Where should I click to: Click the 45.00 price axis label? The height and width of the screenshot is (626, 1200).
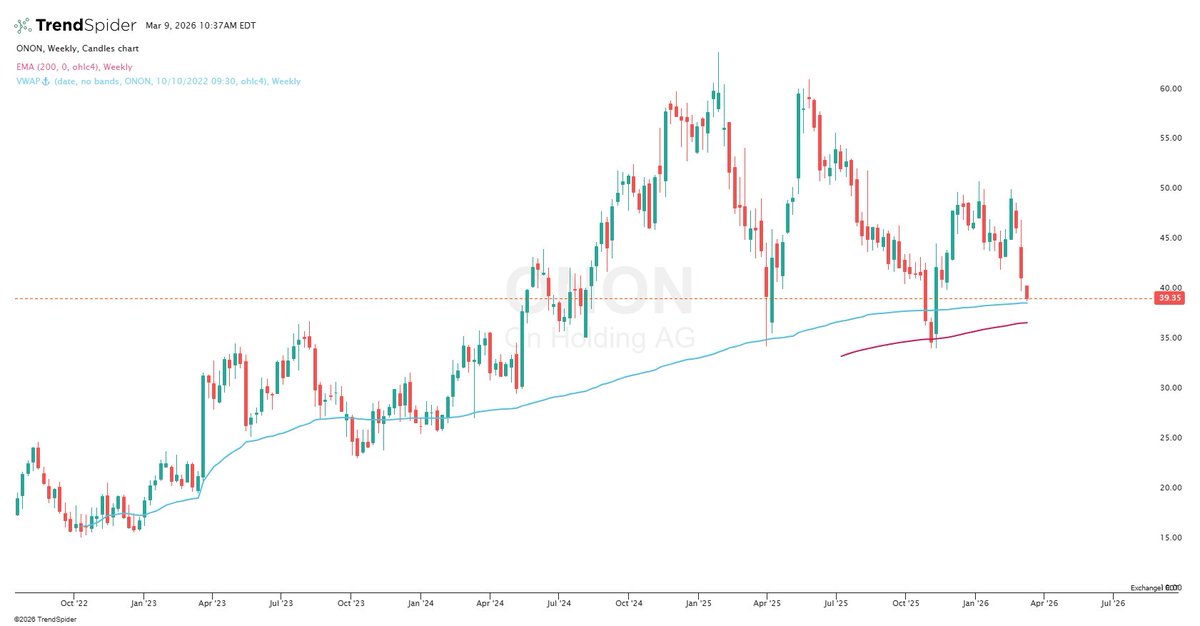tap(1170, 238)
